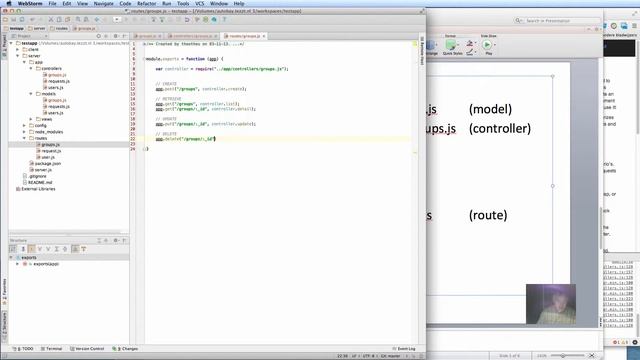Viewport: 640px width, 360px height.
Task: Open Project panel settings gear
Action: pos(116,36)
